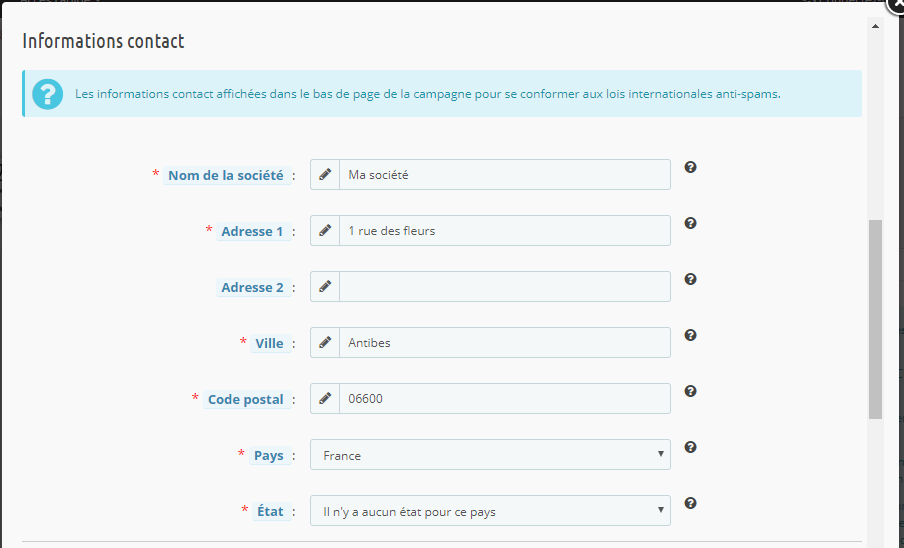
Task: Open the État dropdown list
Action: 490,511
